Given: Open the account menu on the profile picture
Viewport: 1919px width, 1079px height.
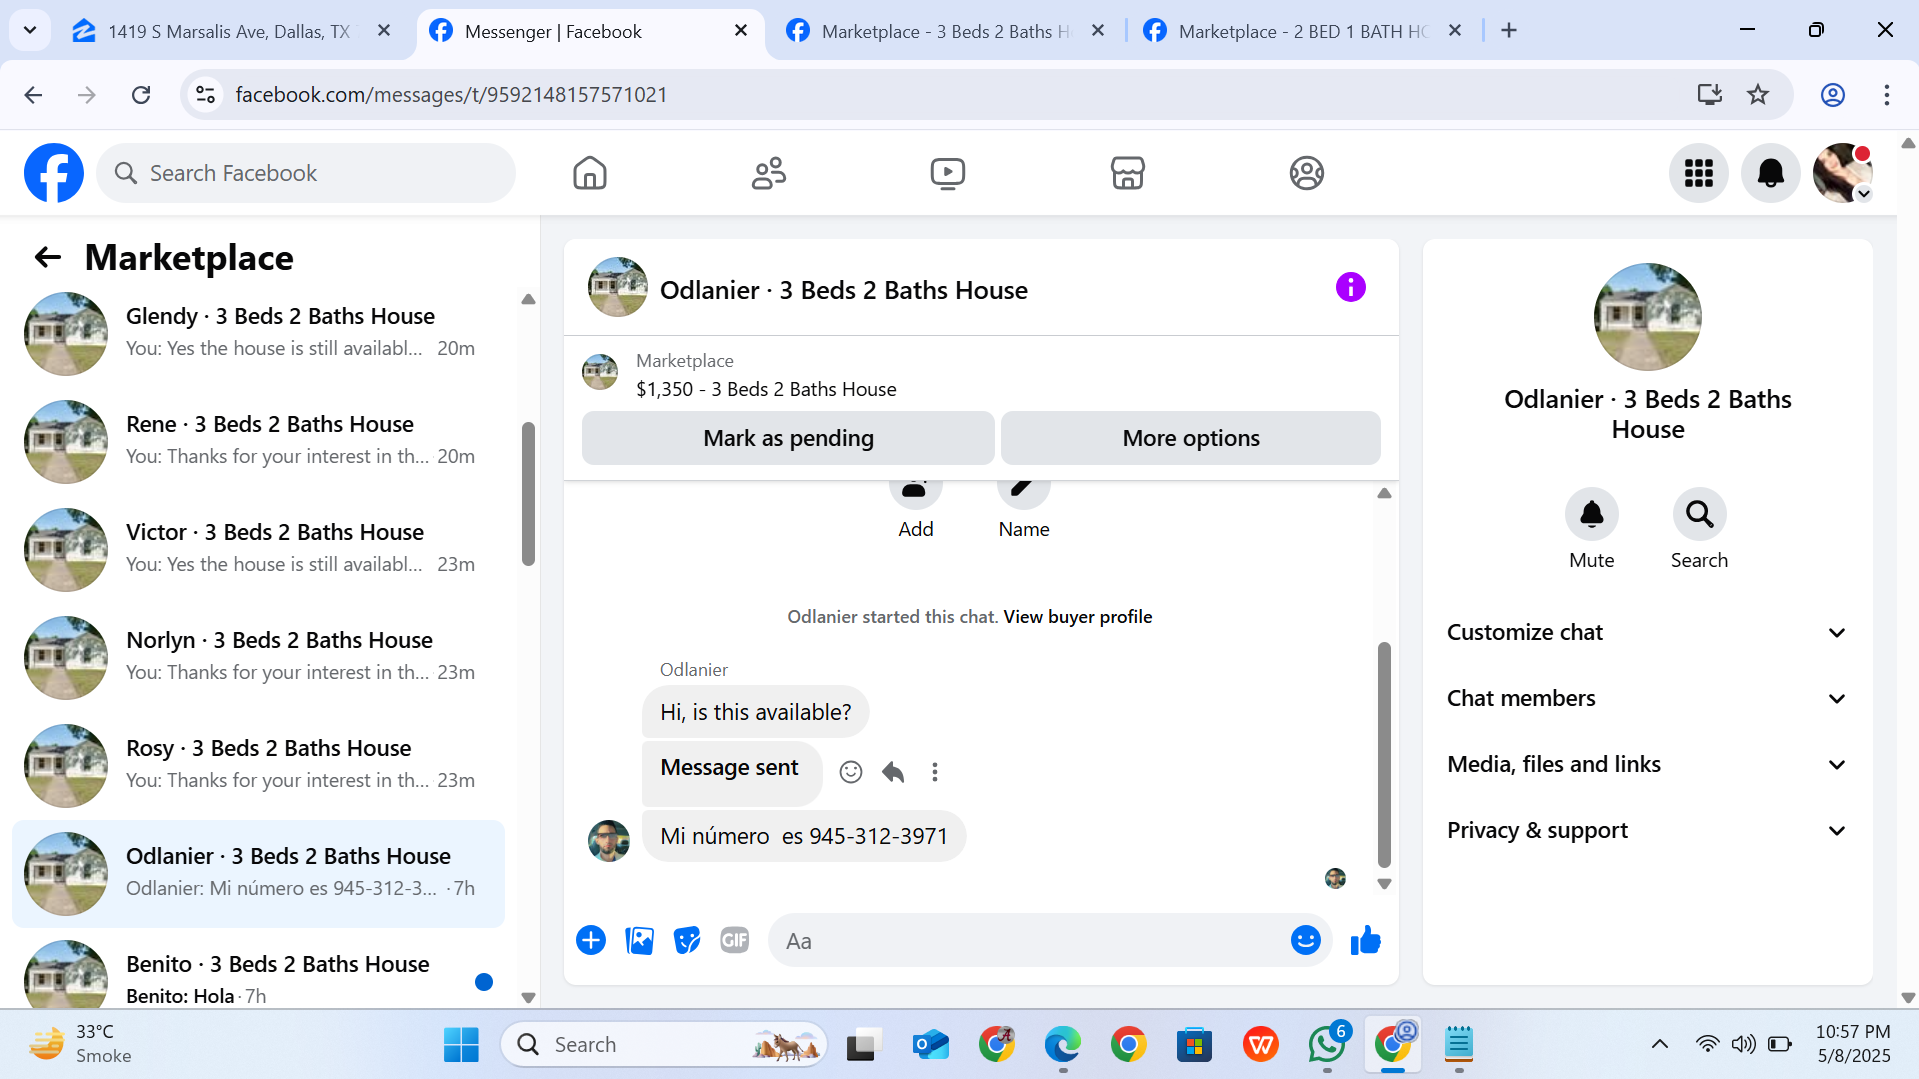Looking at the screenshot, I should pyautogui.click(x=1842, y=173).
